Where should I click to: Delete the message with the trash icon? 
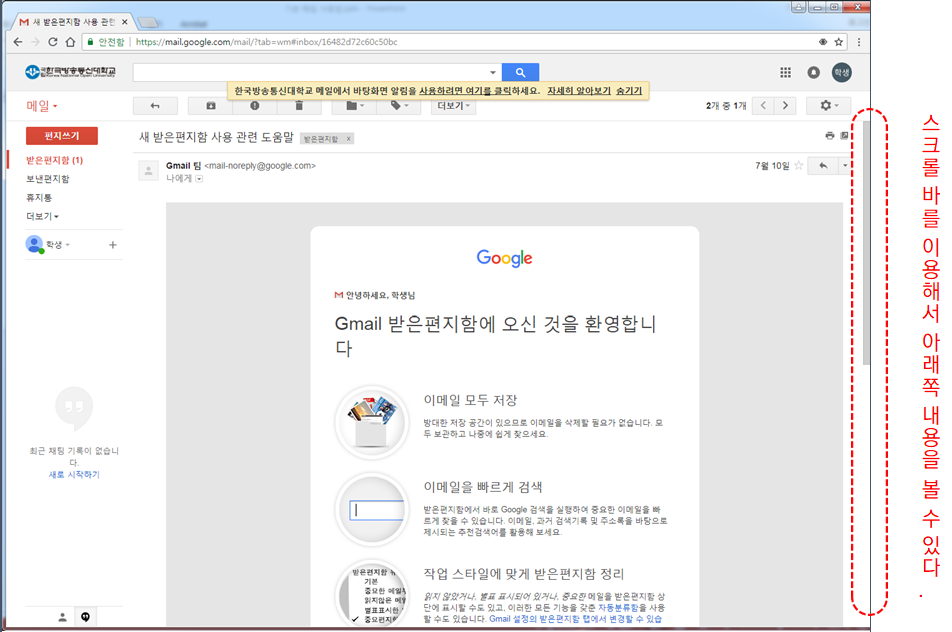coord(299,106)
